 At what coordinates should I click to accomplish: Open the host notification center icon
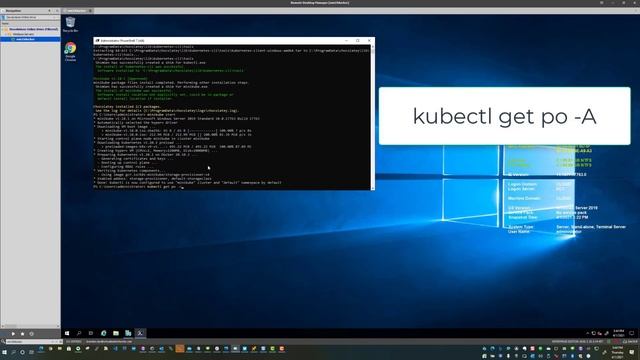(632, 352)
